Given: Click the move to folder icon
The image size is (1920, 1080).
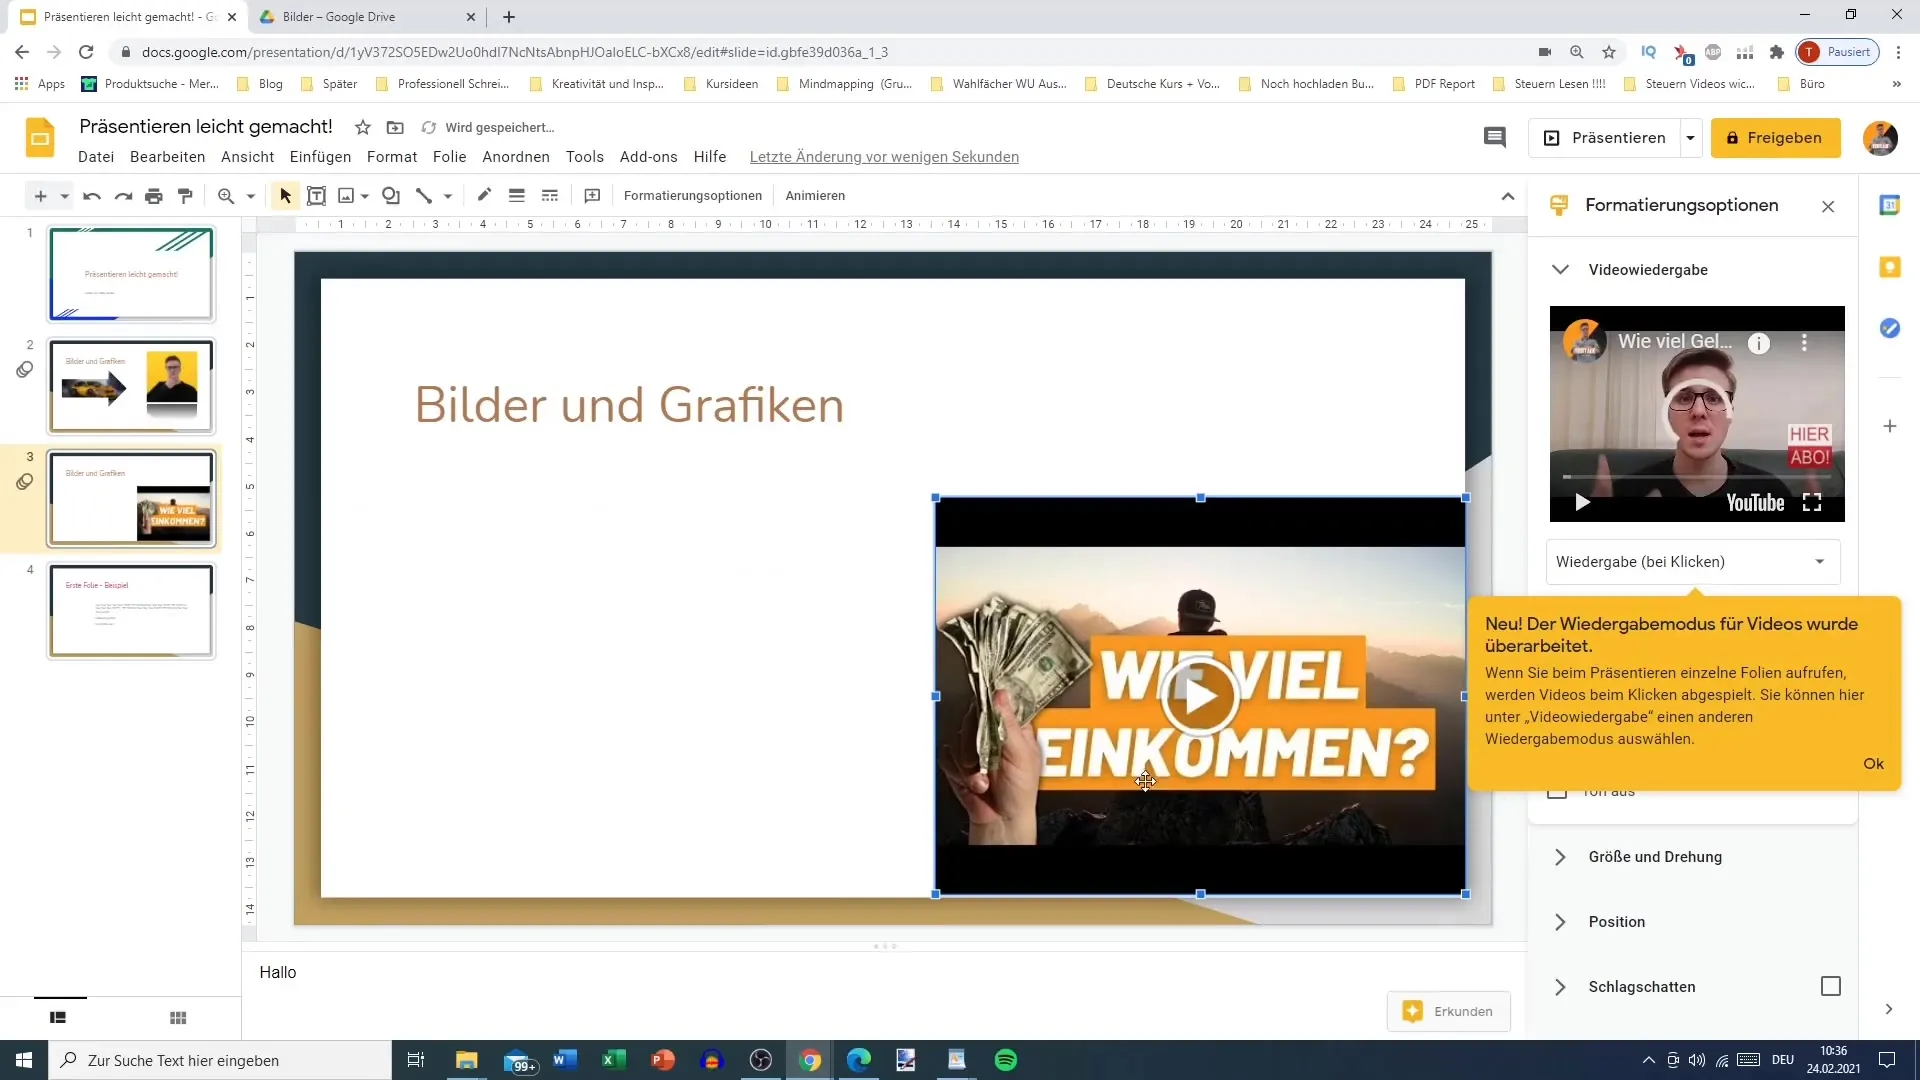Looking at the screenshot, I should [x=395, y=127].
